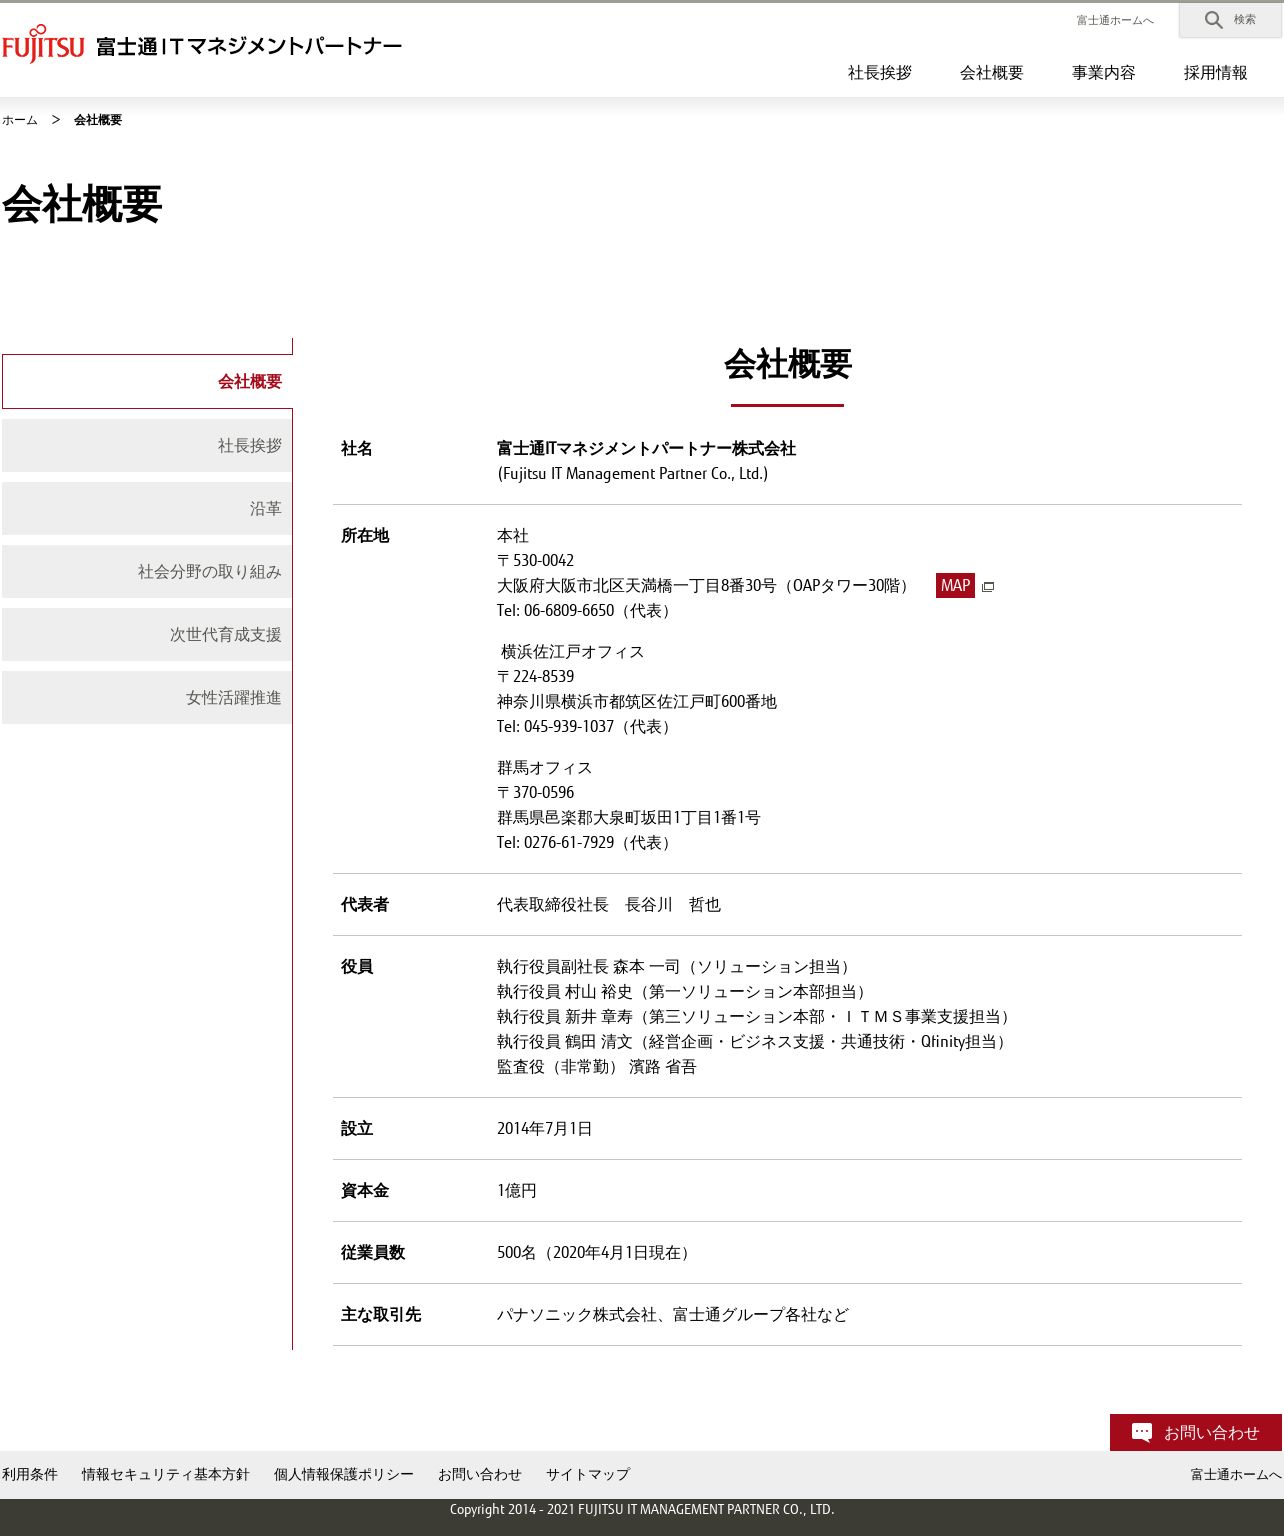
Task: Click the 従業員数 row label
Action: (373, 1253)
